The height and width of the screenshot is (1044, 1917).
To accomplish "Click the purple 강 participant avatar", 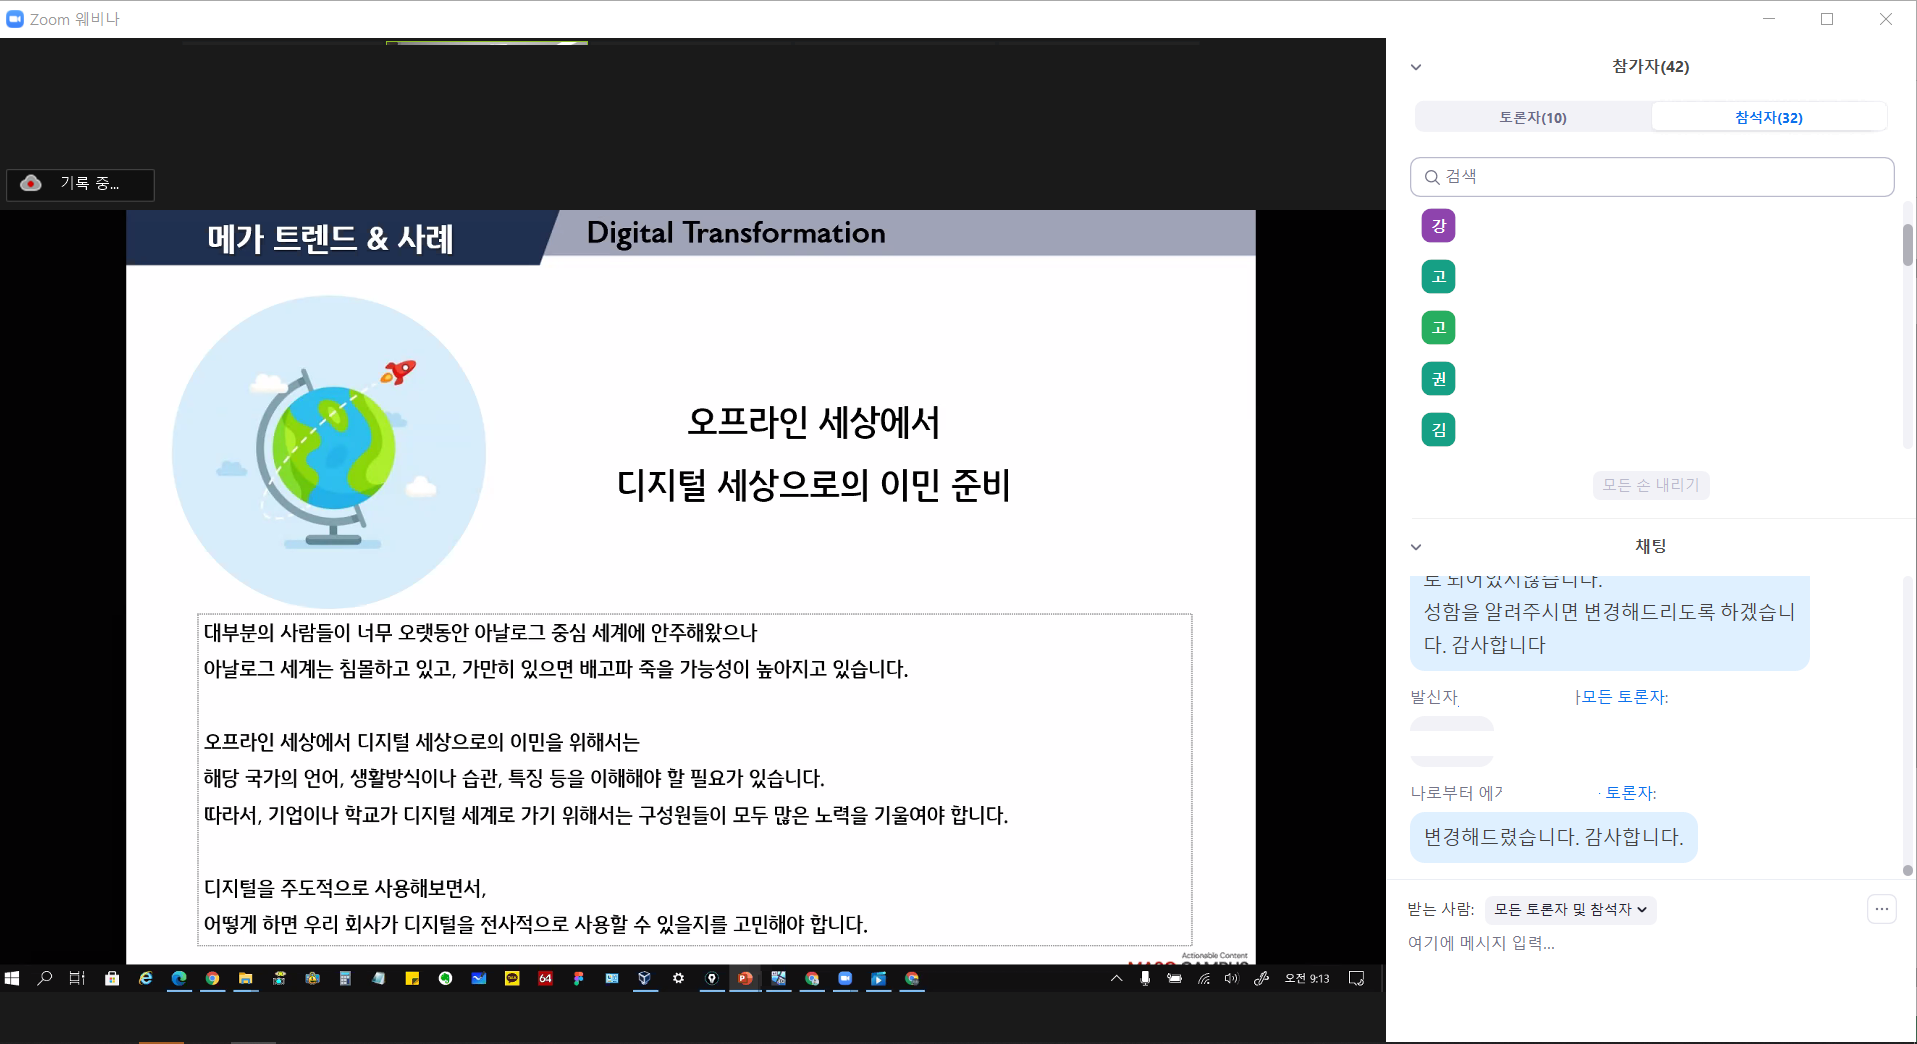I will pyautogui.click(x=1438, y=226).
